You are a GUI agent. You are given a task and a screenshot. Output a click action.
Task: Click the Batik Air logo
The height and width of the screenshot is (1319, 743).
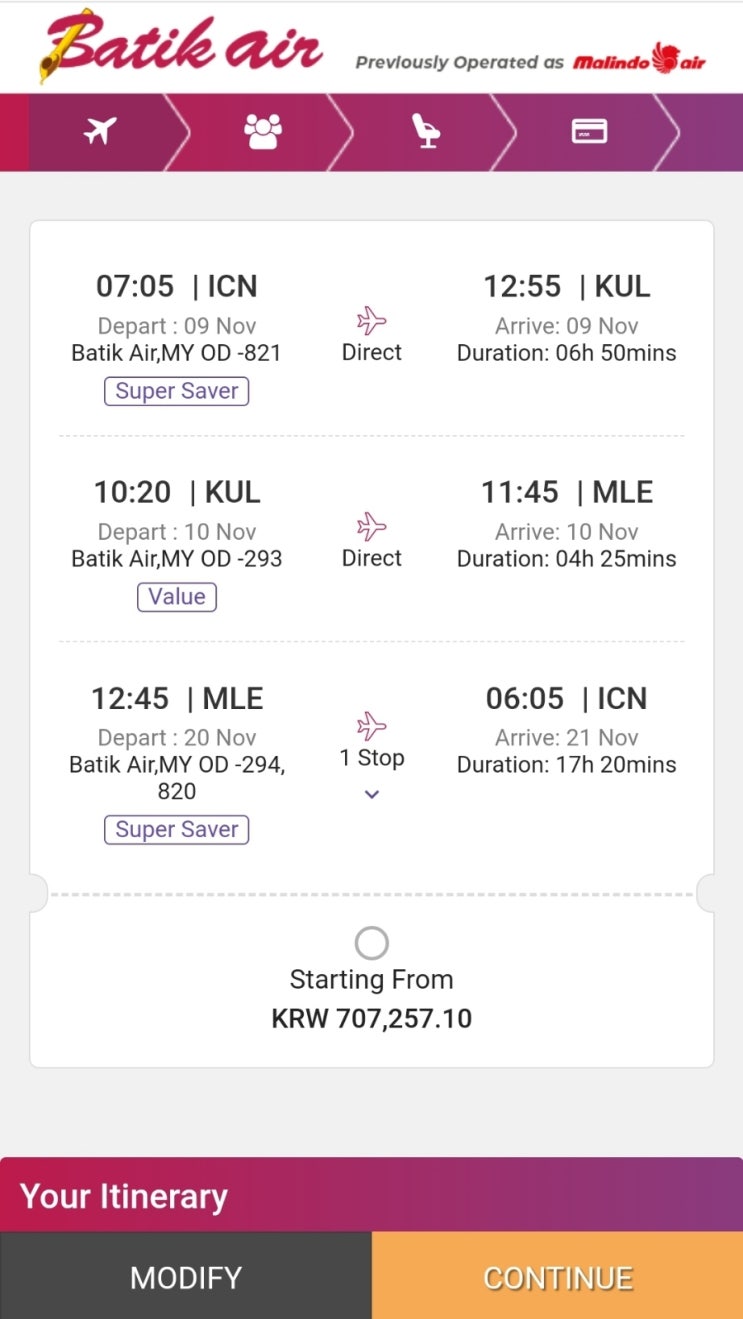pyautogui.click(x=182, y=46)
